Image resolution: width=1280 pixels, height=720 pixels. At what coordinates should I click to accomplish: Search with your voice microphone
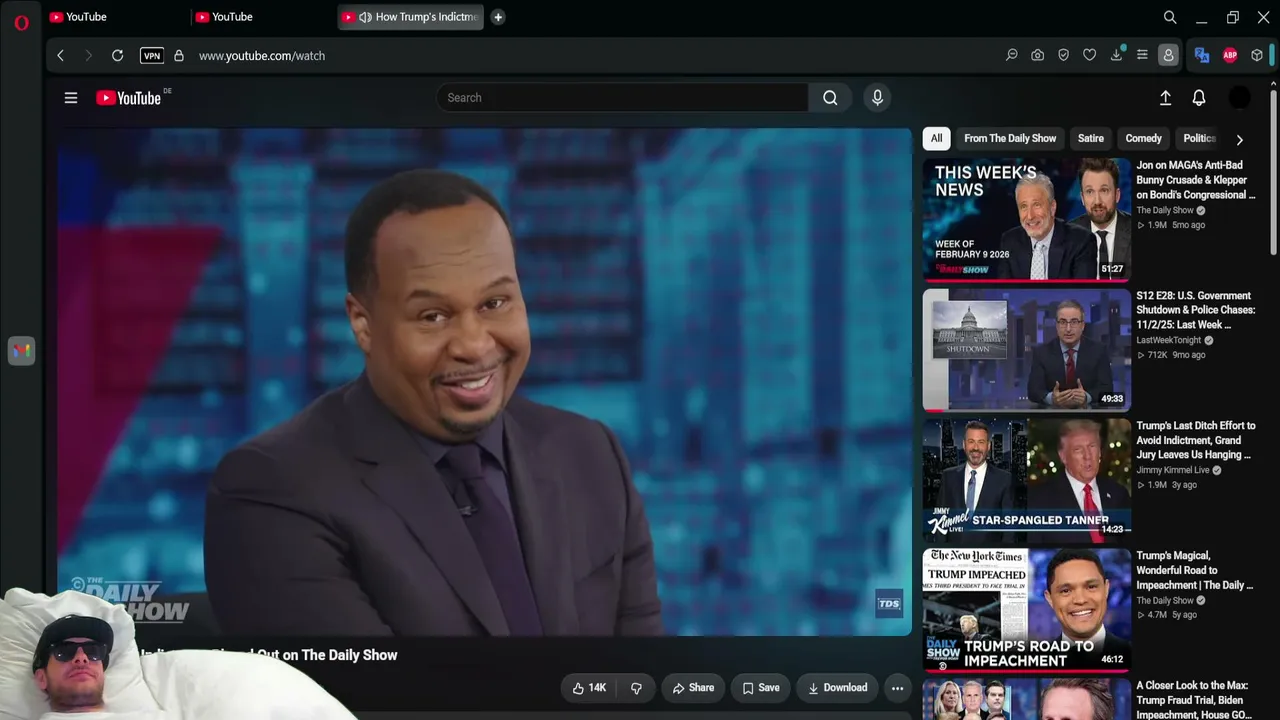tap(877, 98)
